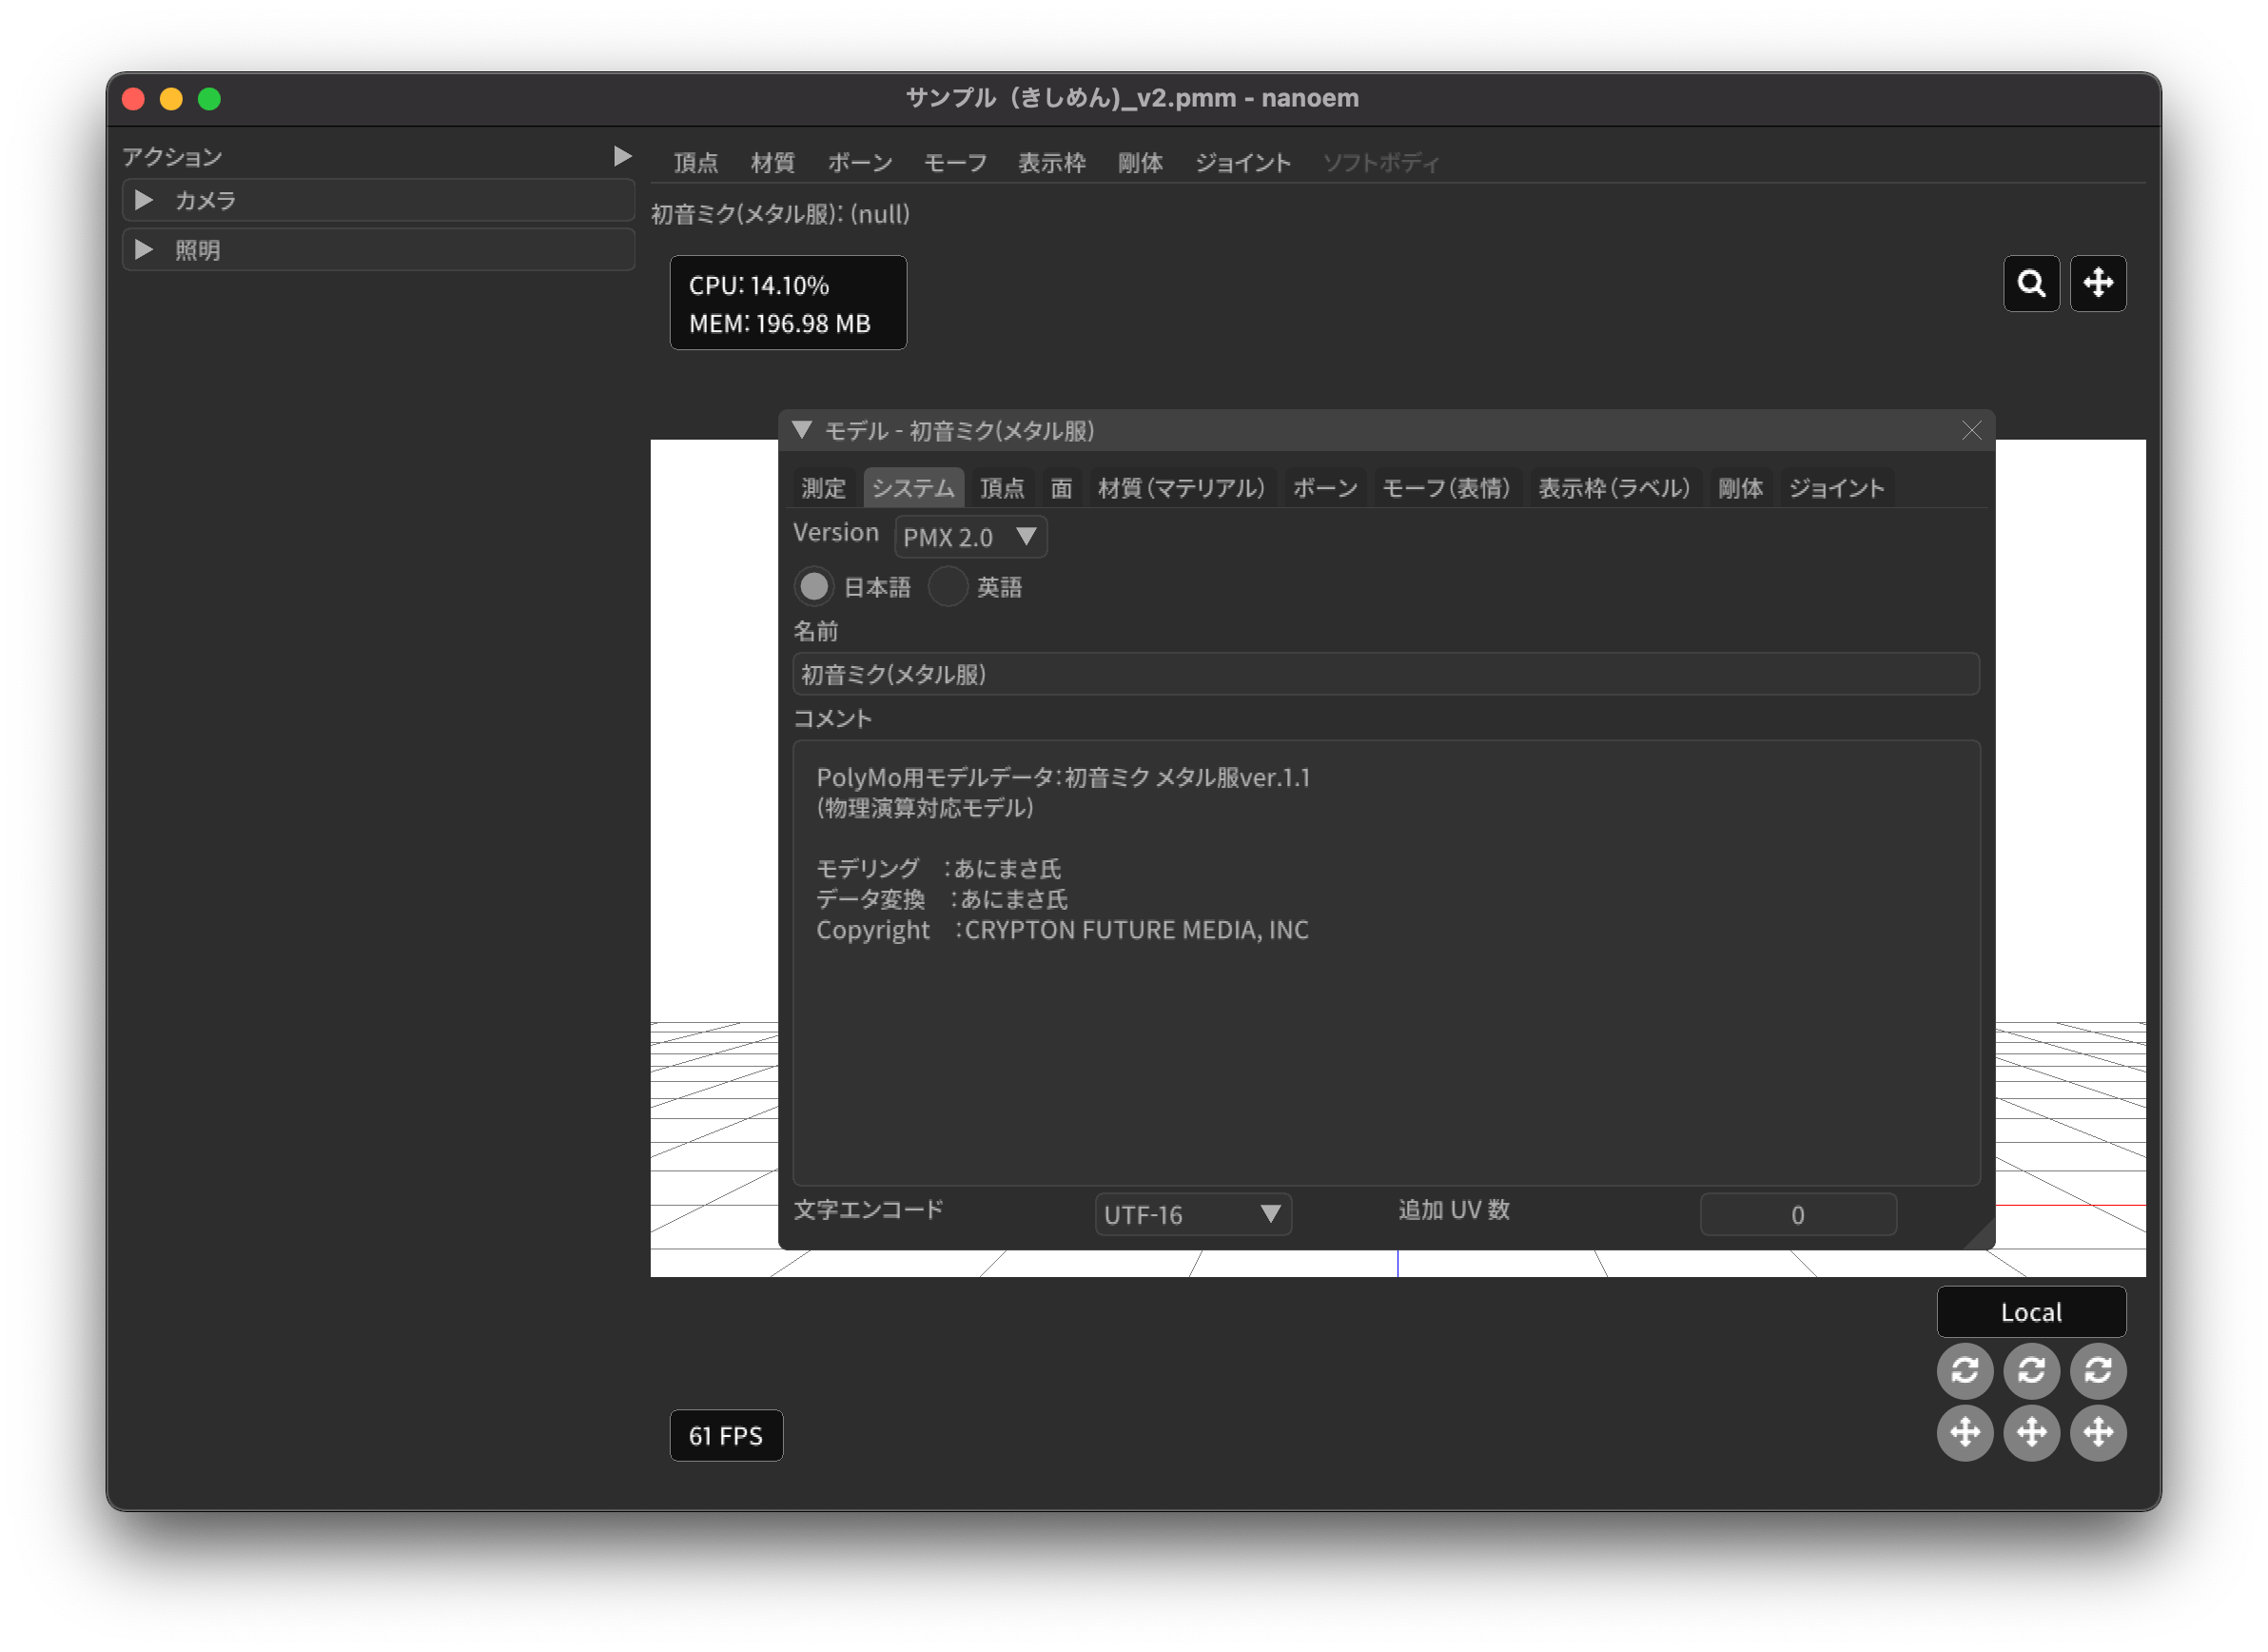This screenshot has width=2268, height=1652.
Task: Click the magnifier zoom icon
Action: 2031,283
